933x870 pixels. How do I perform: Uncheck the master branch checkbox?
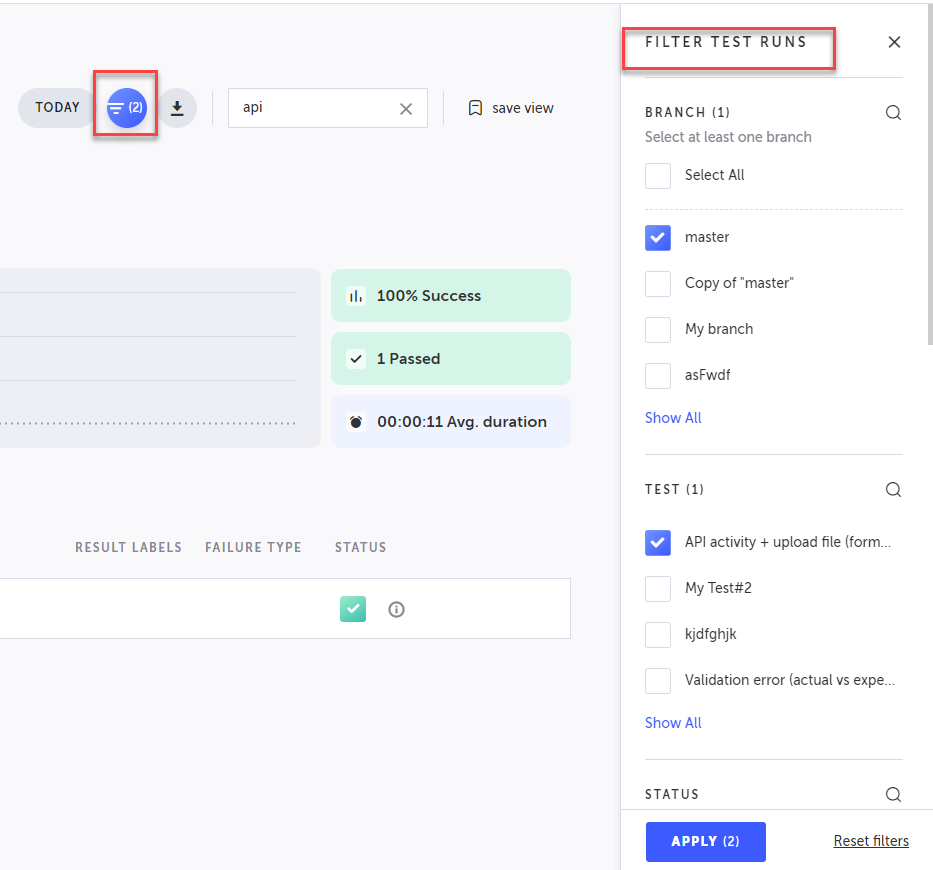(658, 238)
